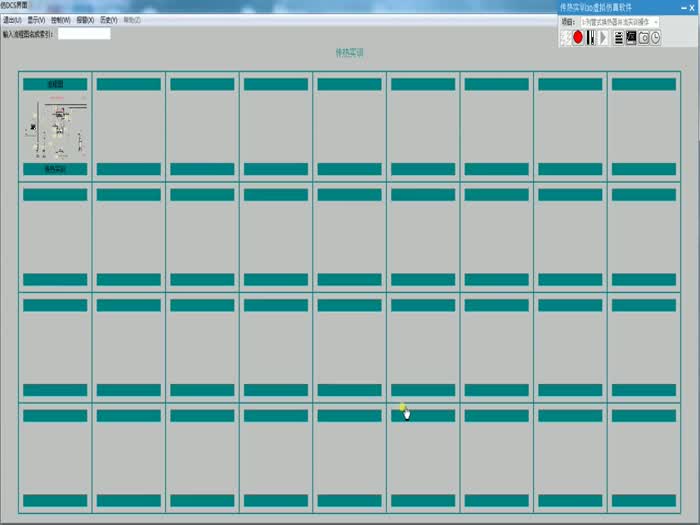This screenshot has height=525, width=700.
Task: Open the 控制 menu
Action: pyautogui.click(x=60, y=20)
